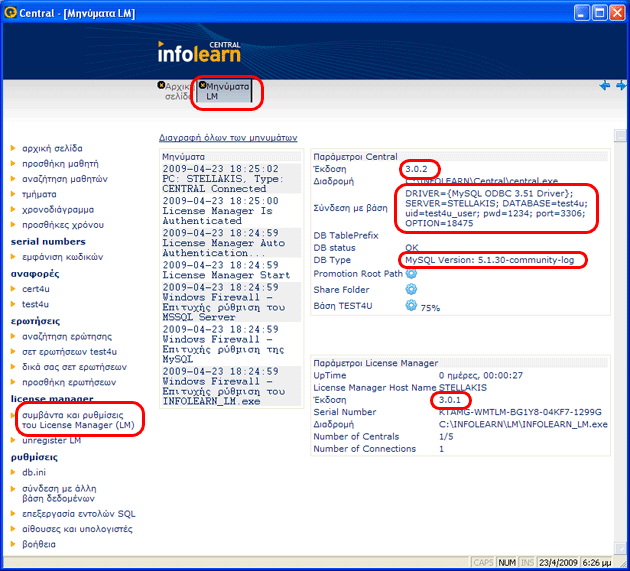Click the gear icon beside Βάση TEST4U
Image resolution: width=630 pixels, height=571 pixels.
pos(411,305)
